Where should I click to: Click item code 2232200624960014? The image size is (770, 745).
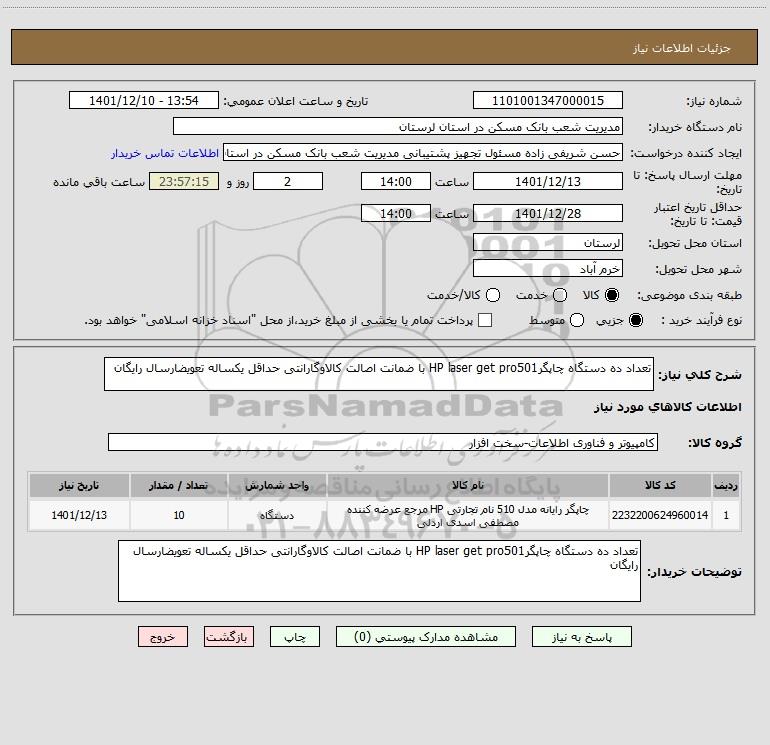[x=660, y=515]
